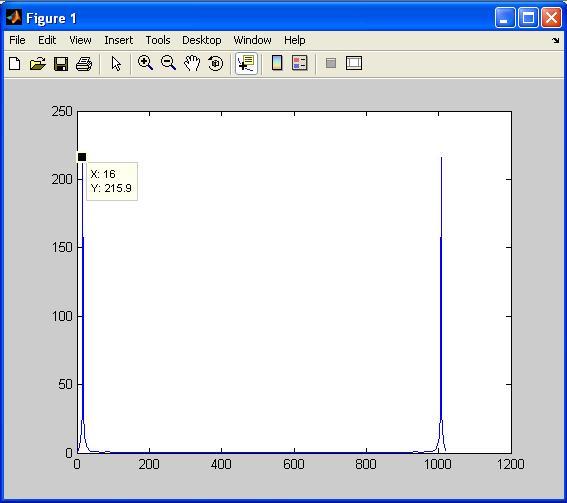Open the Tools menu
Image resolution: width=567 pixels, height=503 pixels.
click(158, 40)
